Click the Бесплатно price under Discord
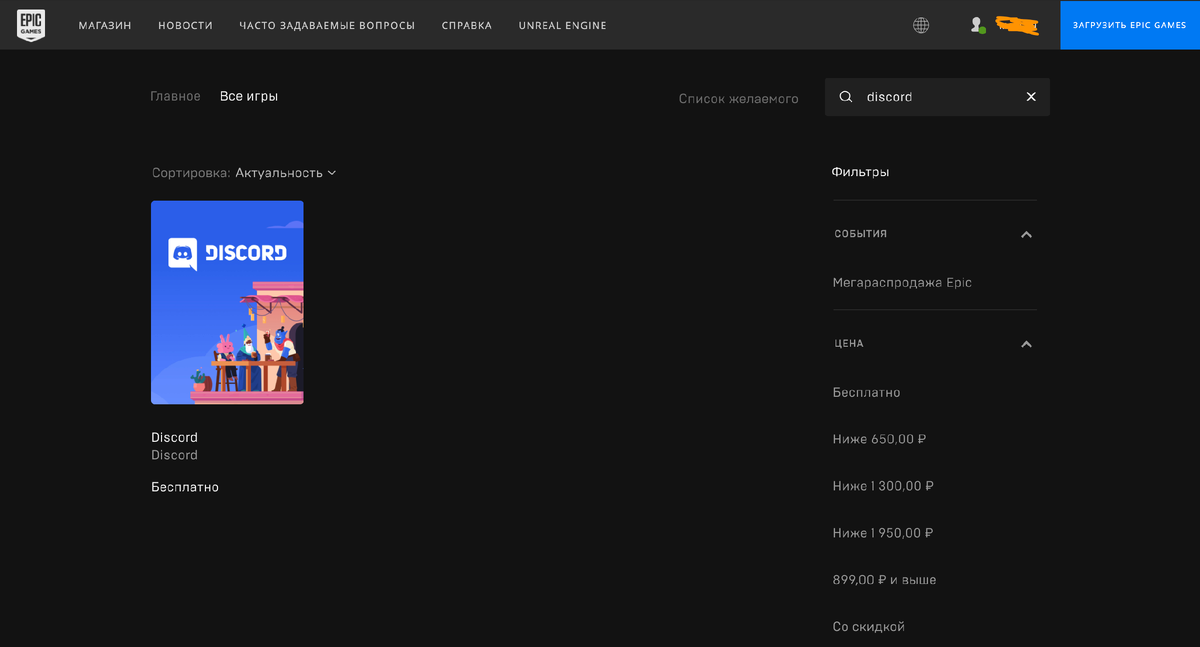Screen dimensions: 1200x647 pos(185,487)
